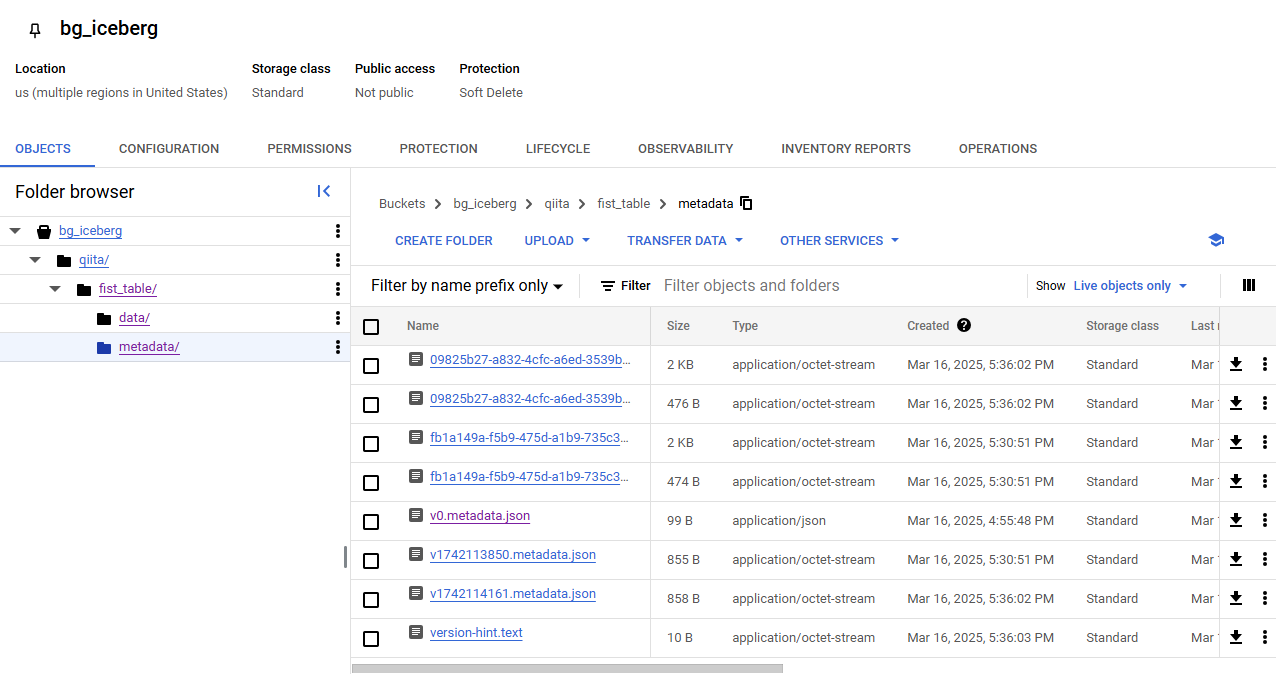Switch to the LIFECYCLE tab

click(x=558, y=149)
